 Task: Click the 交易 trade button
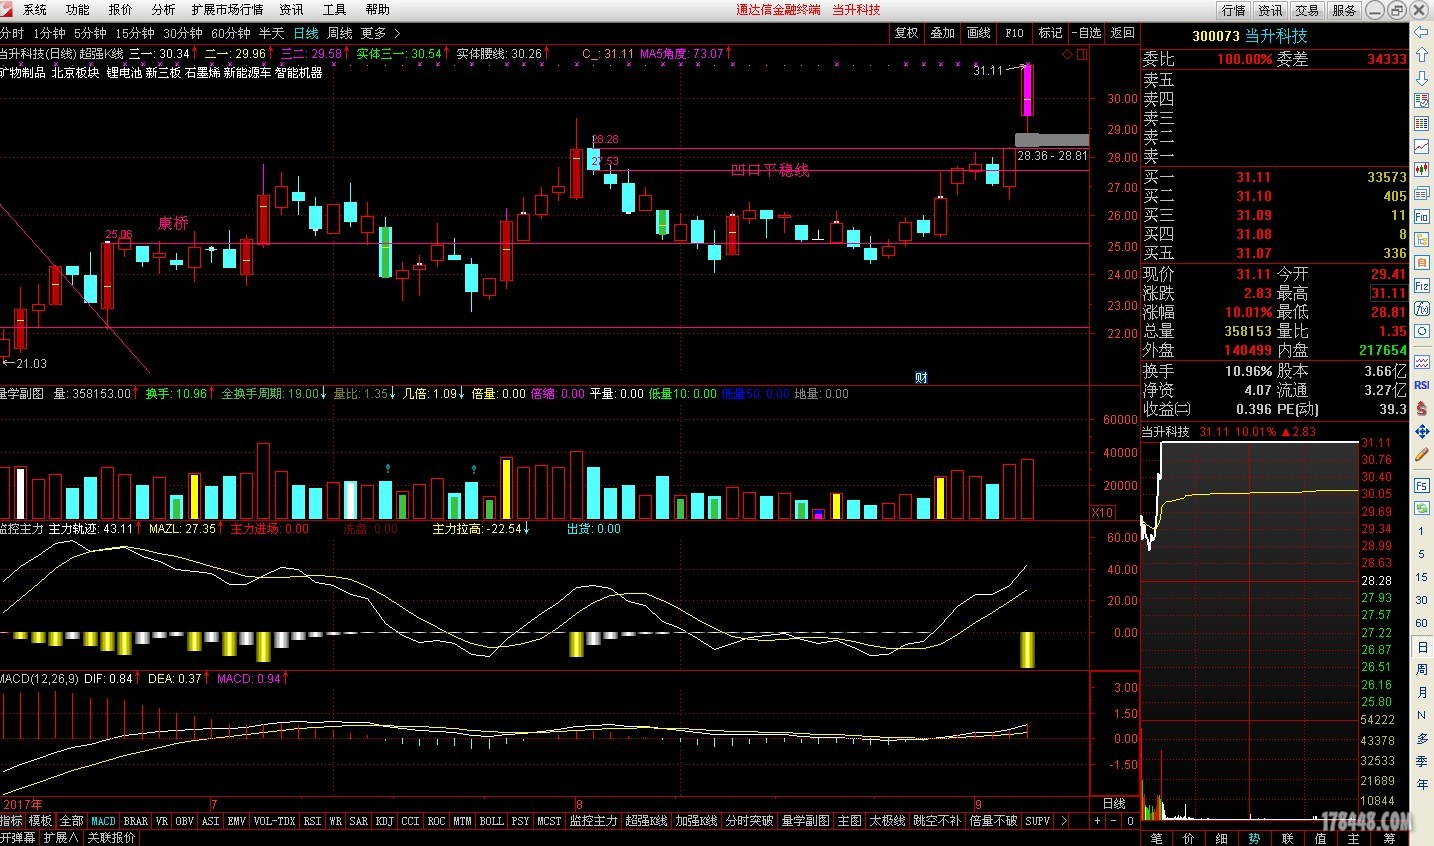coord(1307,10)
